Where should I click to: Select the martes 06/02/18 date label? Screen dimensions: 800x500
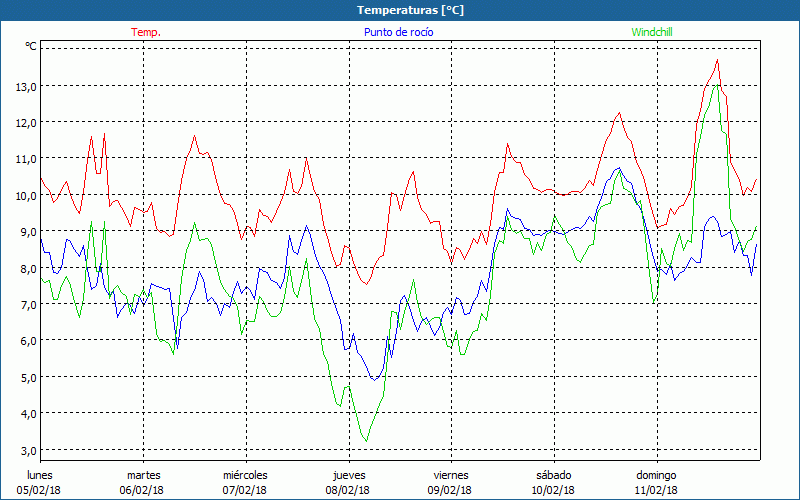[142, 482]
